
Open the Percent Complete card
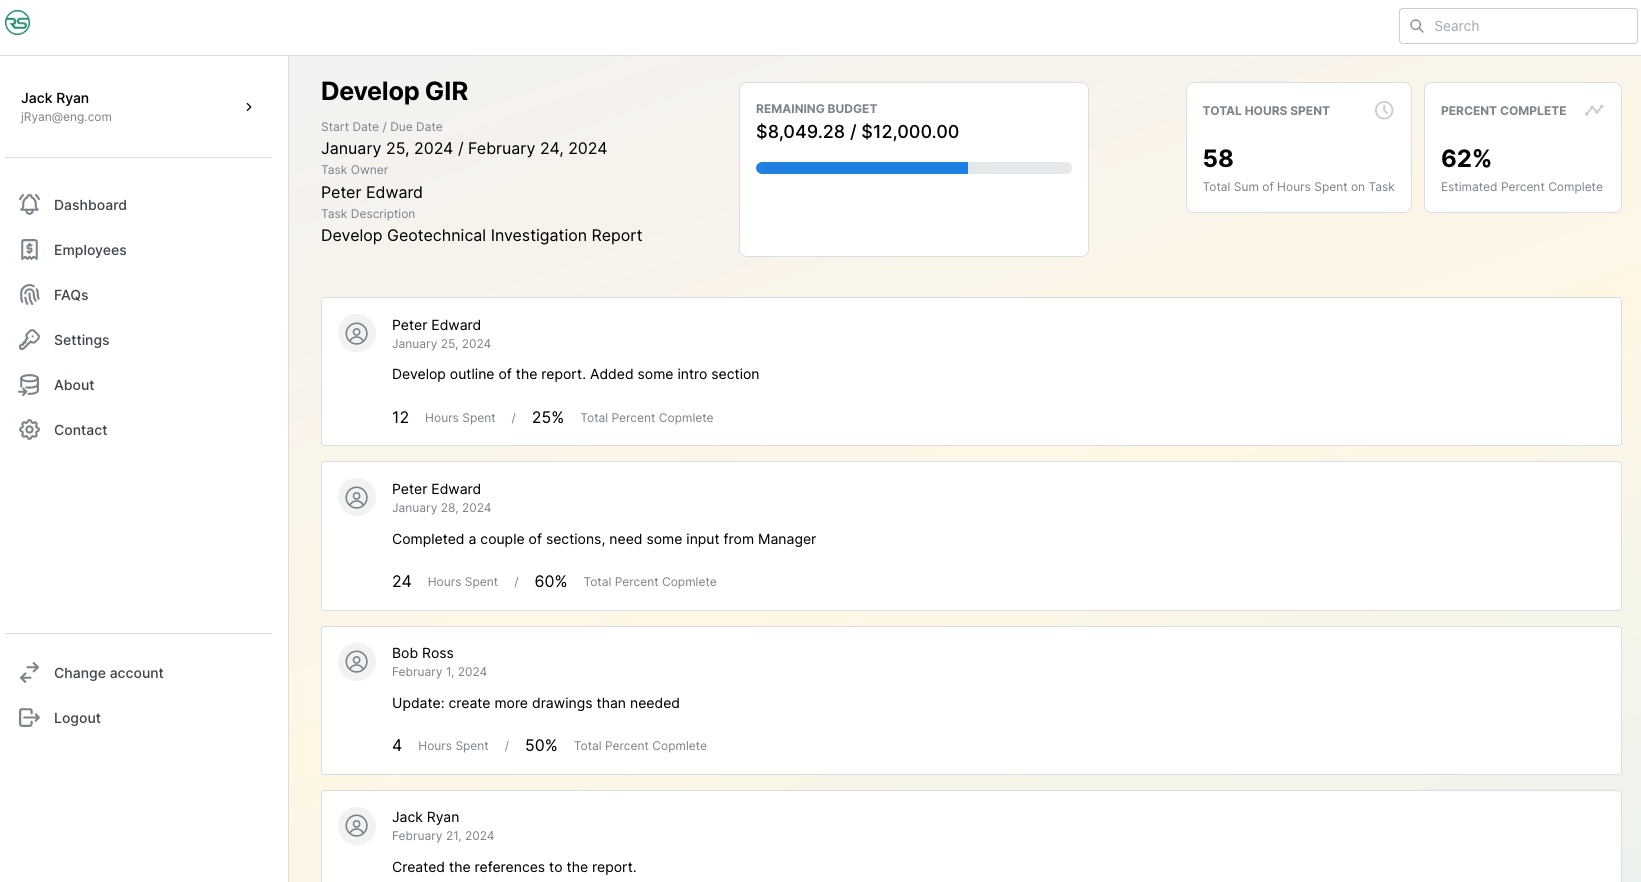[x=1522, y=147]
